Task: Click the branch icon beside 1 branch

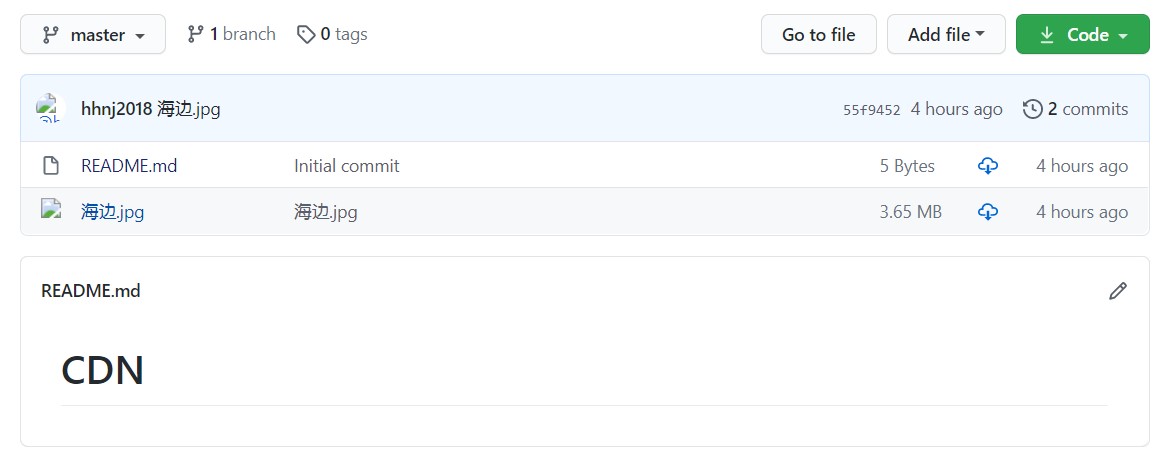Action: [x=196, y=34]
